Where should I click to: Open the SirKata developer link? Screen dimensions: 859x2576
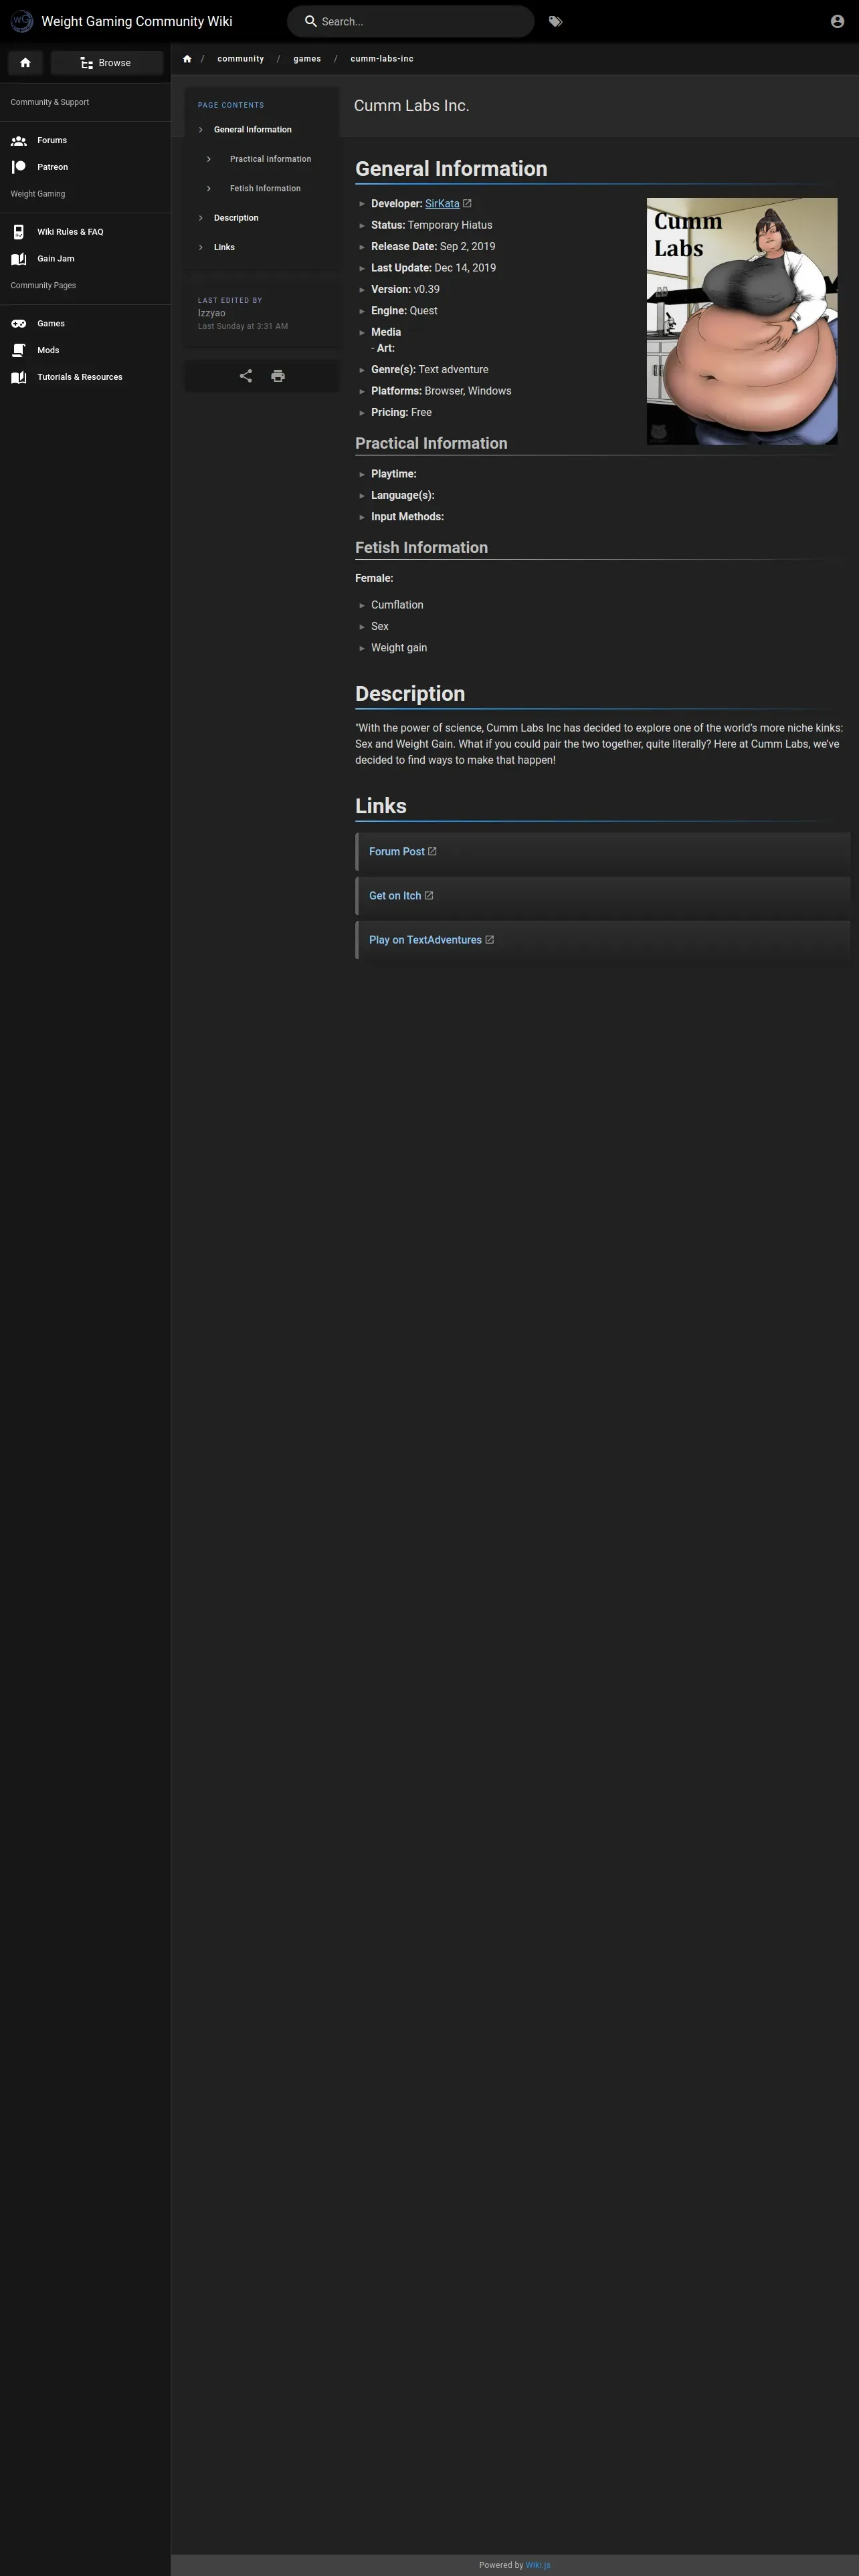442,204
